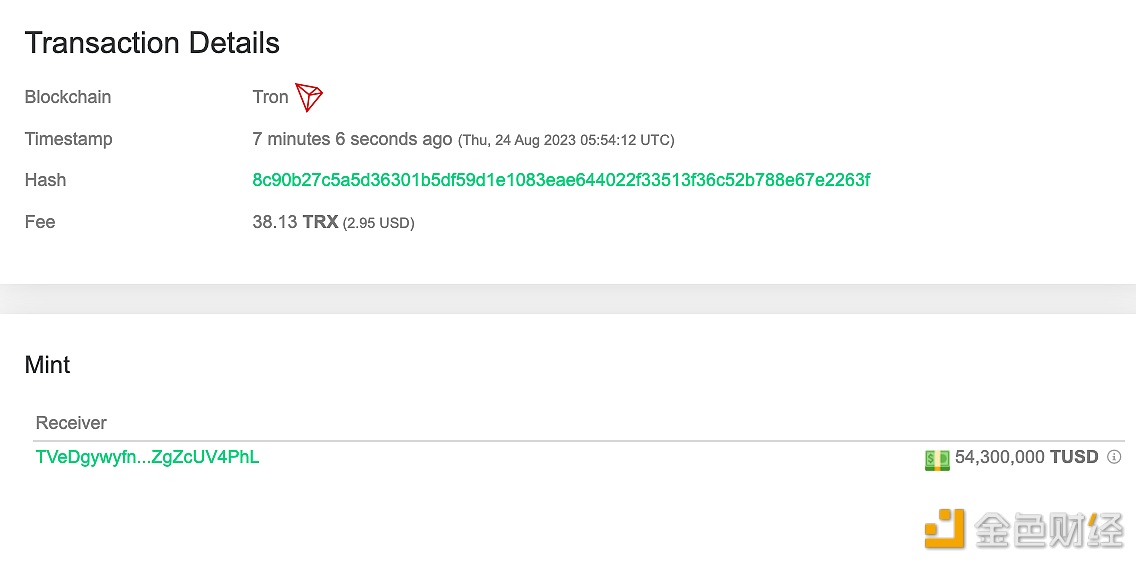Click the Blockchain field label
1136x561 pixels.
(68, 97)
